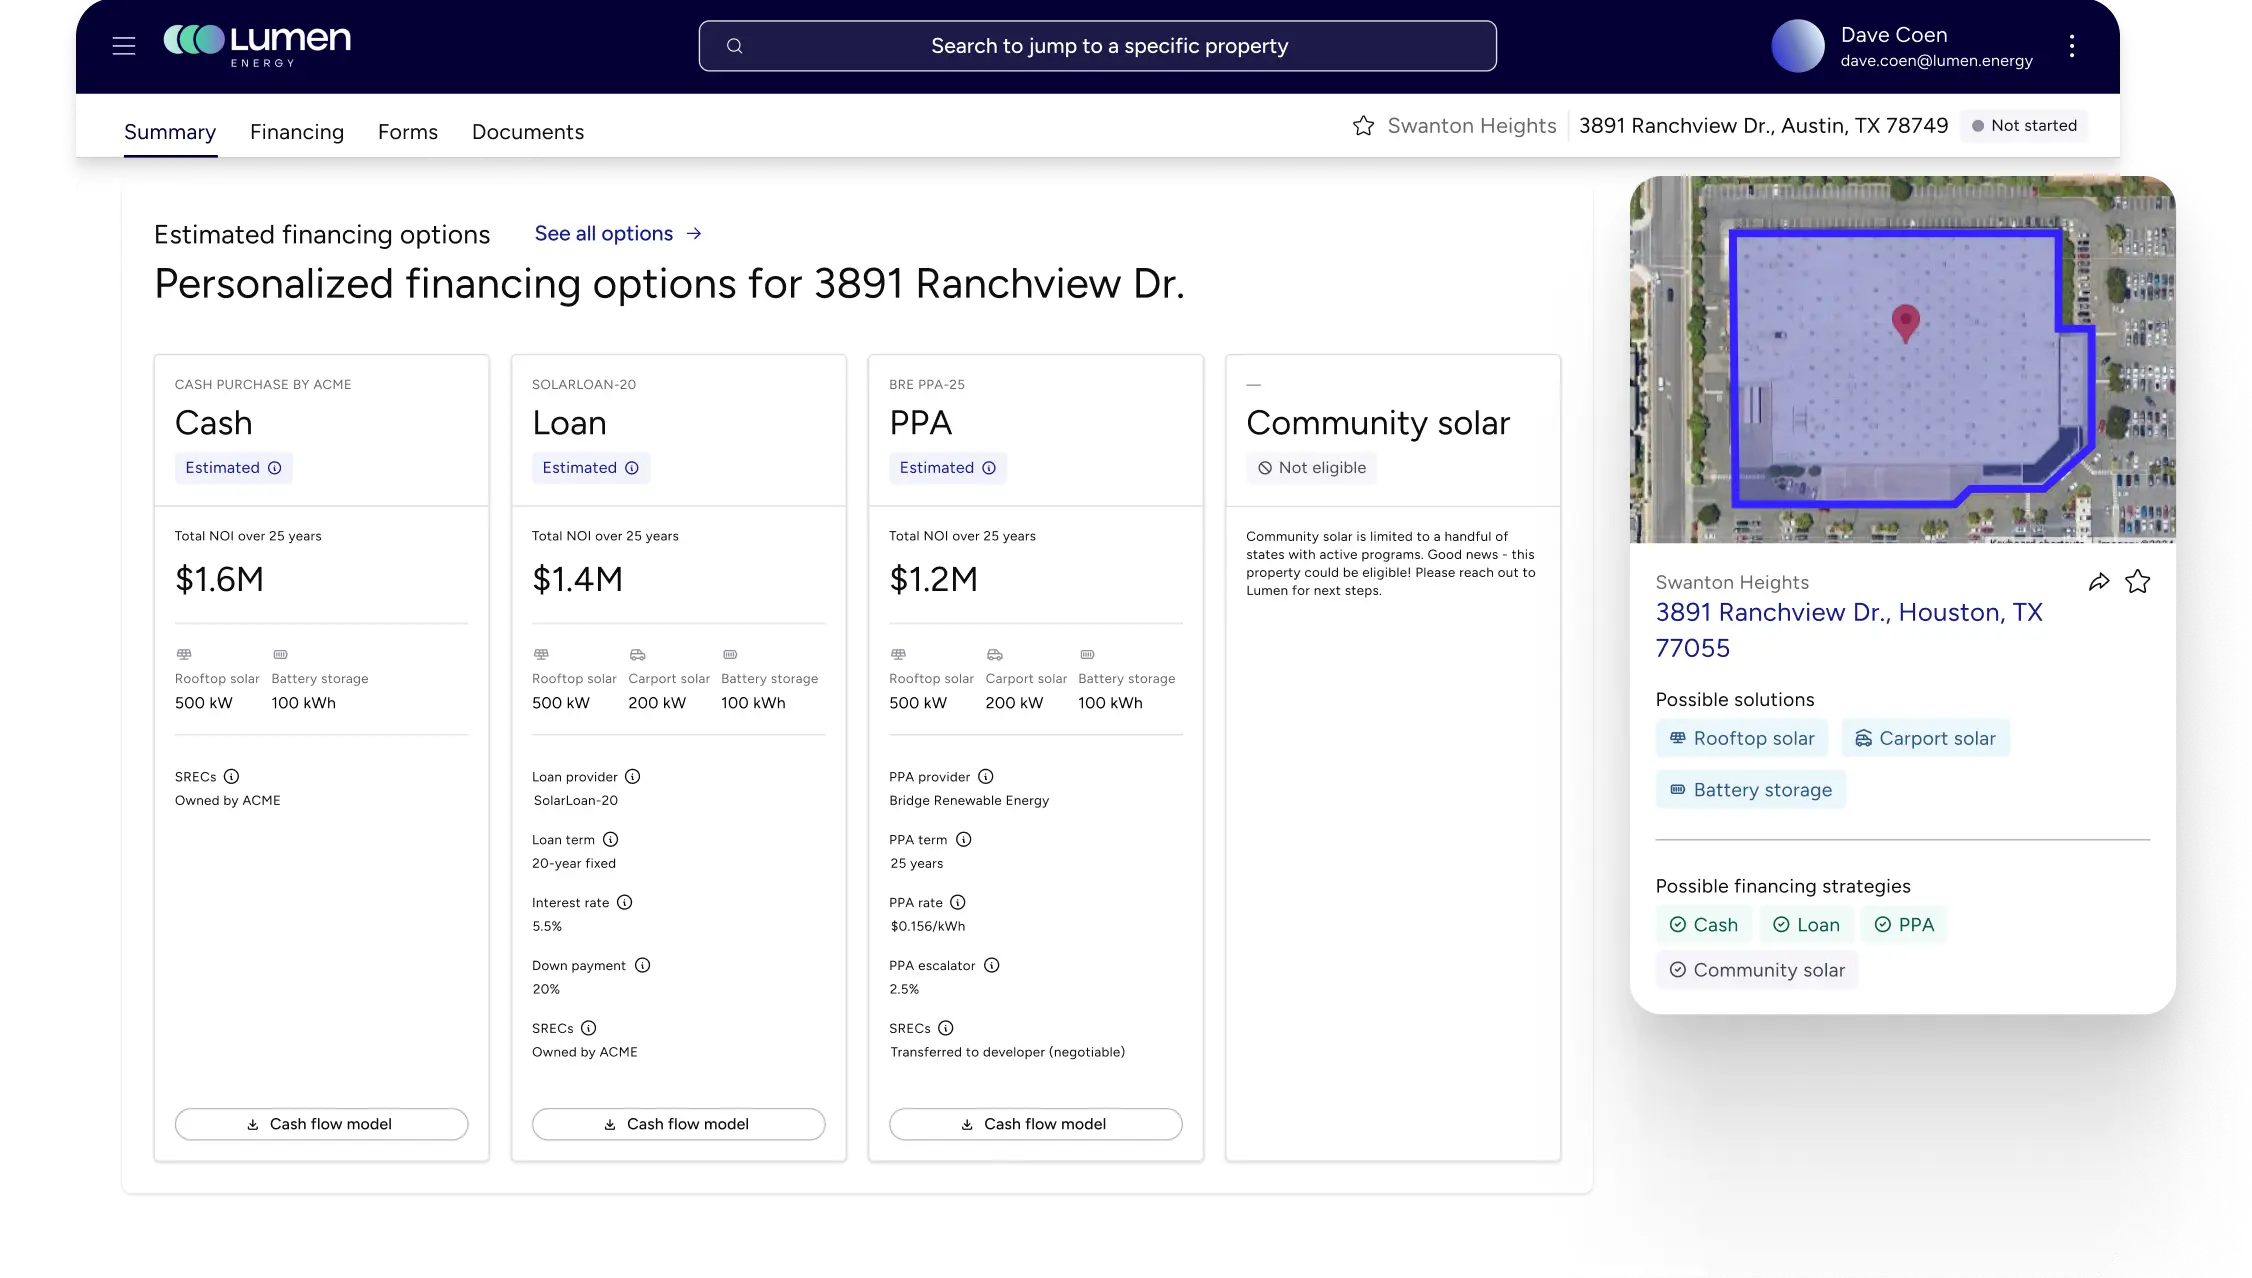Click the Lumen Energy logo
Screen dimensions: 2252x1278
point(257,45)
